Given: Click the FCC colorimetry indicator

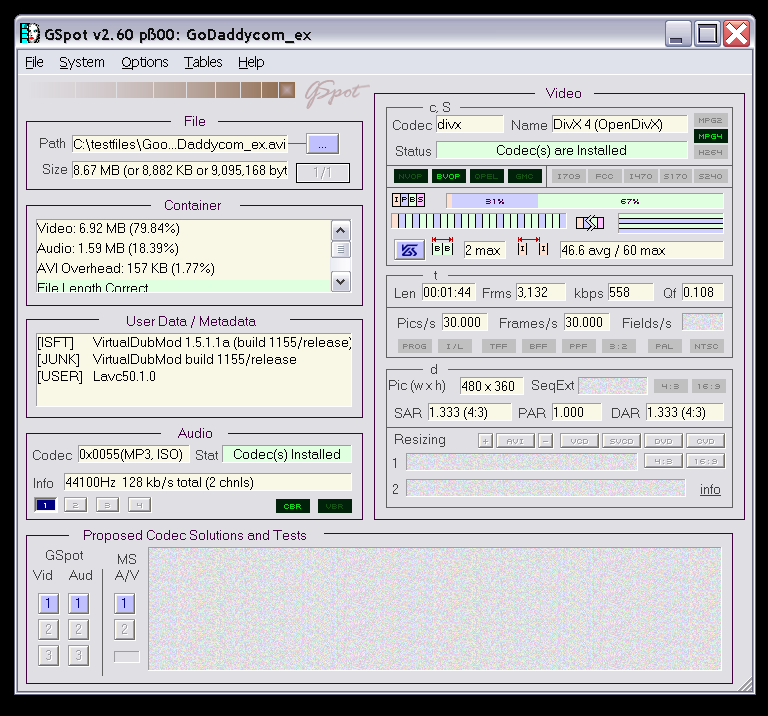Looking at the screenshot, I should pyautogui.click(x=604, y=176).
